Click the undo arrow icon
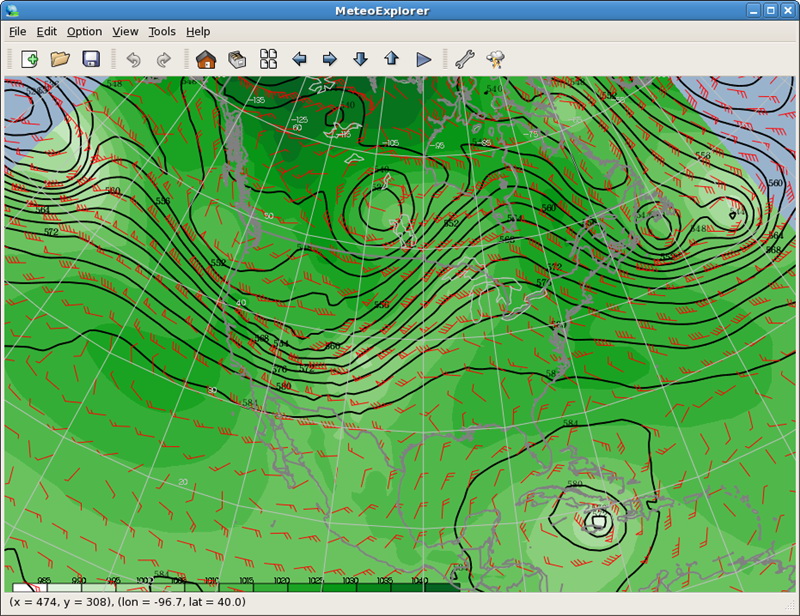 pyautogui.click(x=133, y=60)
